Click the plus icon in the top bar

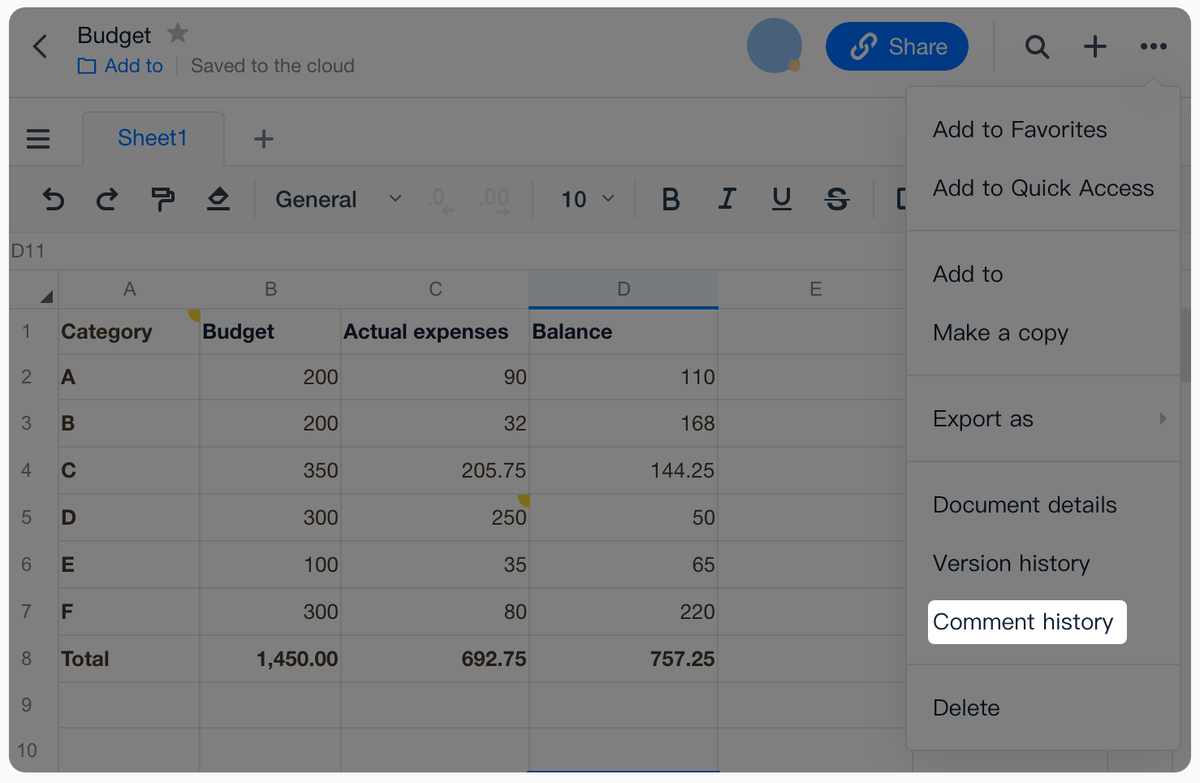pyautogui.click(x=1095, y=46)
